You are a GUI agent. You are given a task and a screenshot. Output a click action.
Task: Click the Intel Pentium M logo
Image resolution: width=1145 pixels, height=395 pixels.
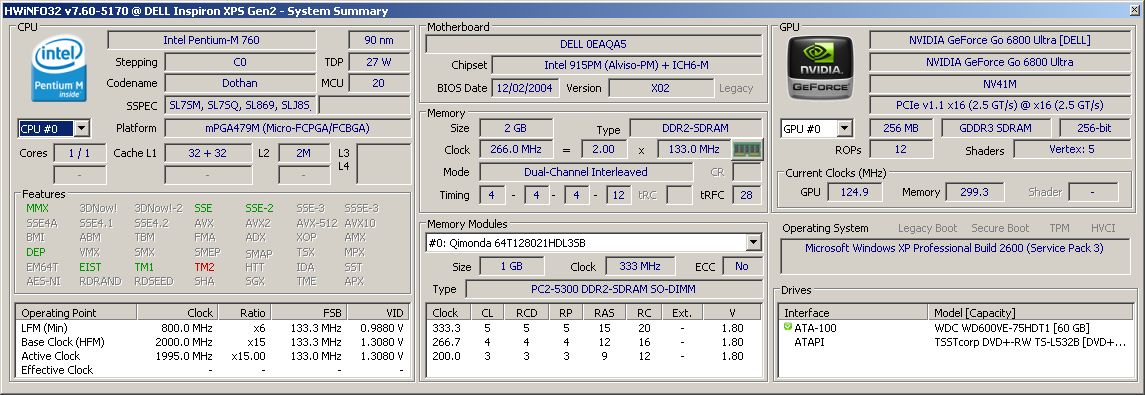pyautogui.click(x=58, y=69)
